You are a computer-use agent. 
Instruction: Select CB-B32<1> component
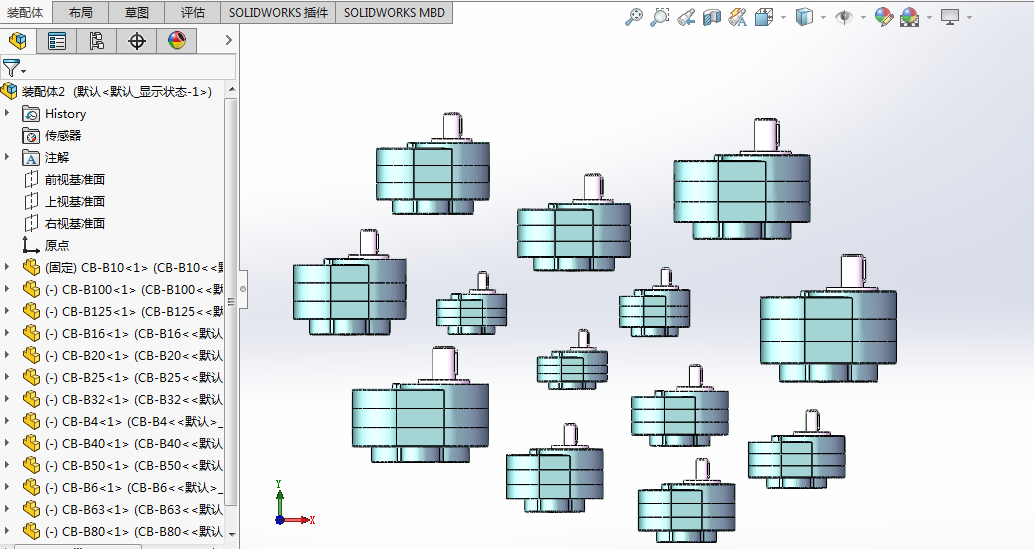133,399
